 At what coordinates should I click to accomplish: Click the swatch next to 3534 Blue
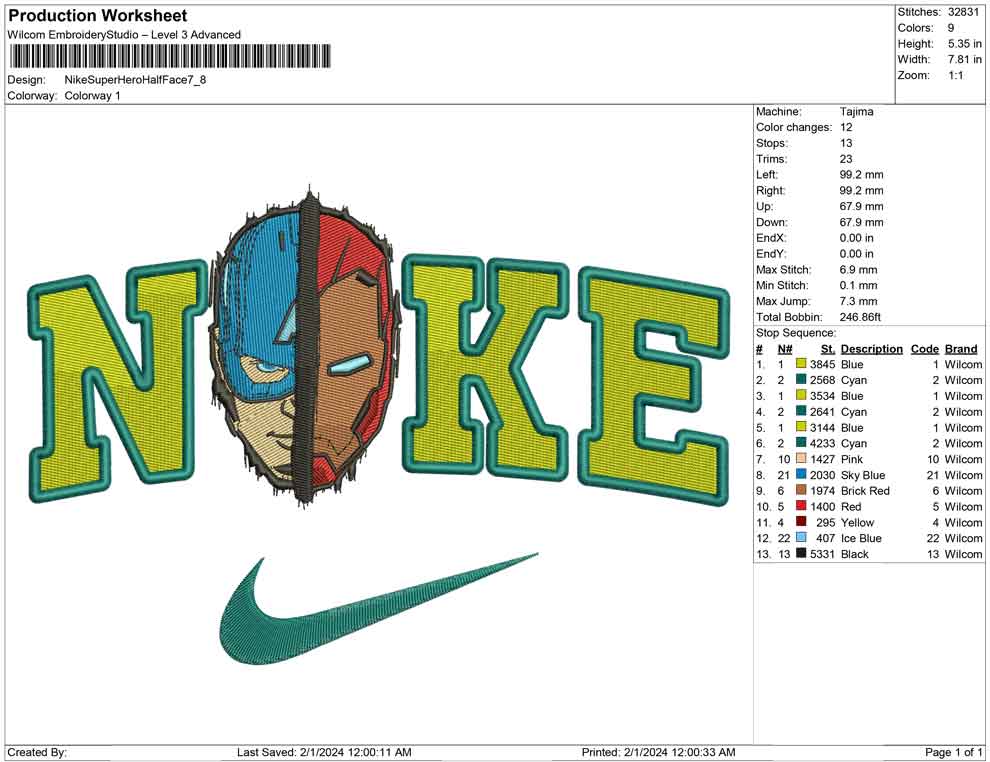click(x=801, y=395)
